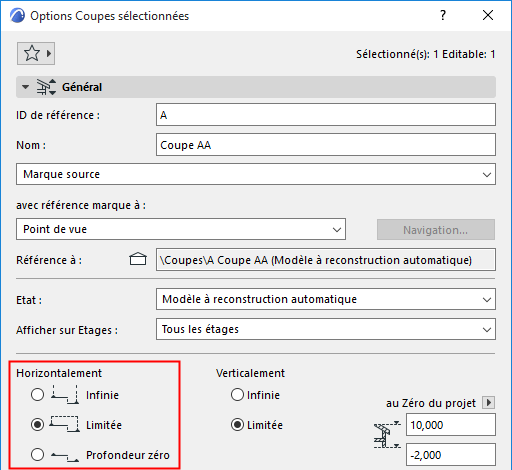Click the ArchiCAD logo in title bar
This screenshot has height=470, width=512.
[x=17, y=15]
